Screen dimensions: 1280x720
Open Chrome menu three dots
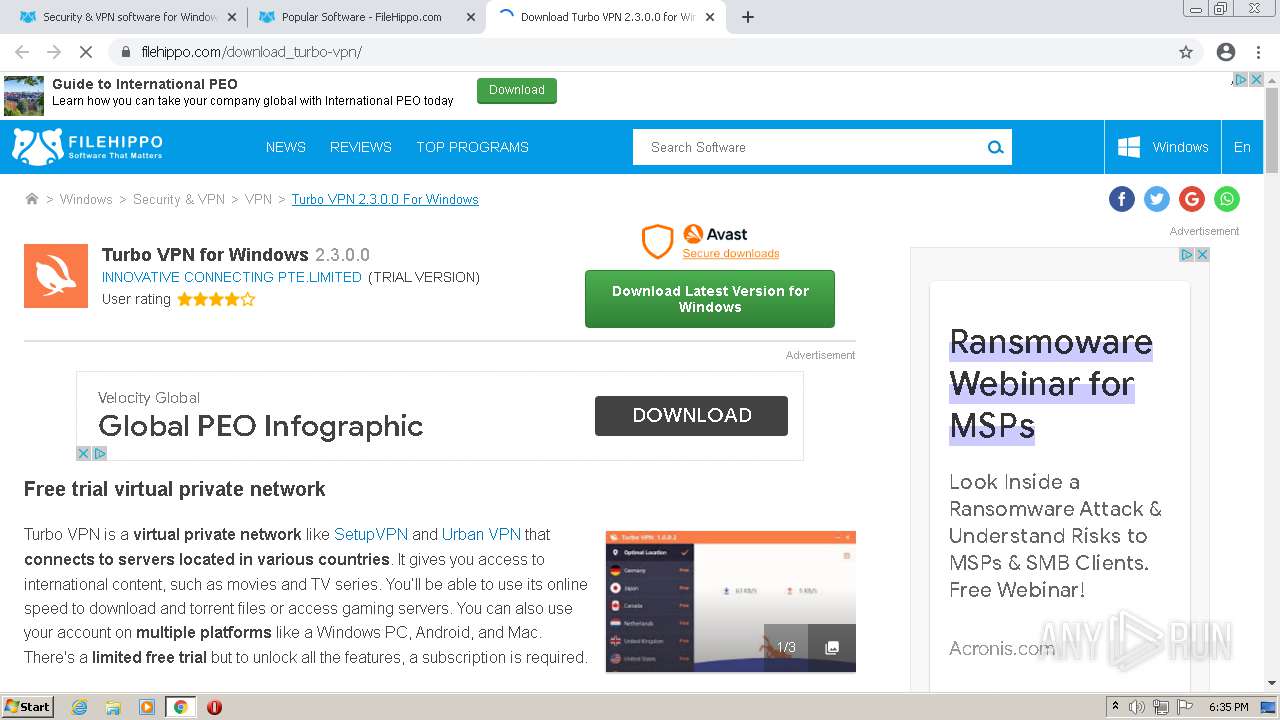(x=1258, y=52)
